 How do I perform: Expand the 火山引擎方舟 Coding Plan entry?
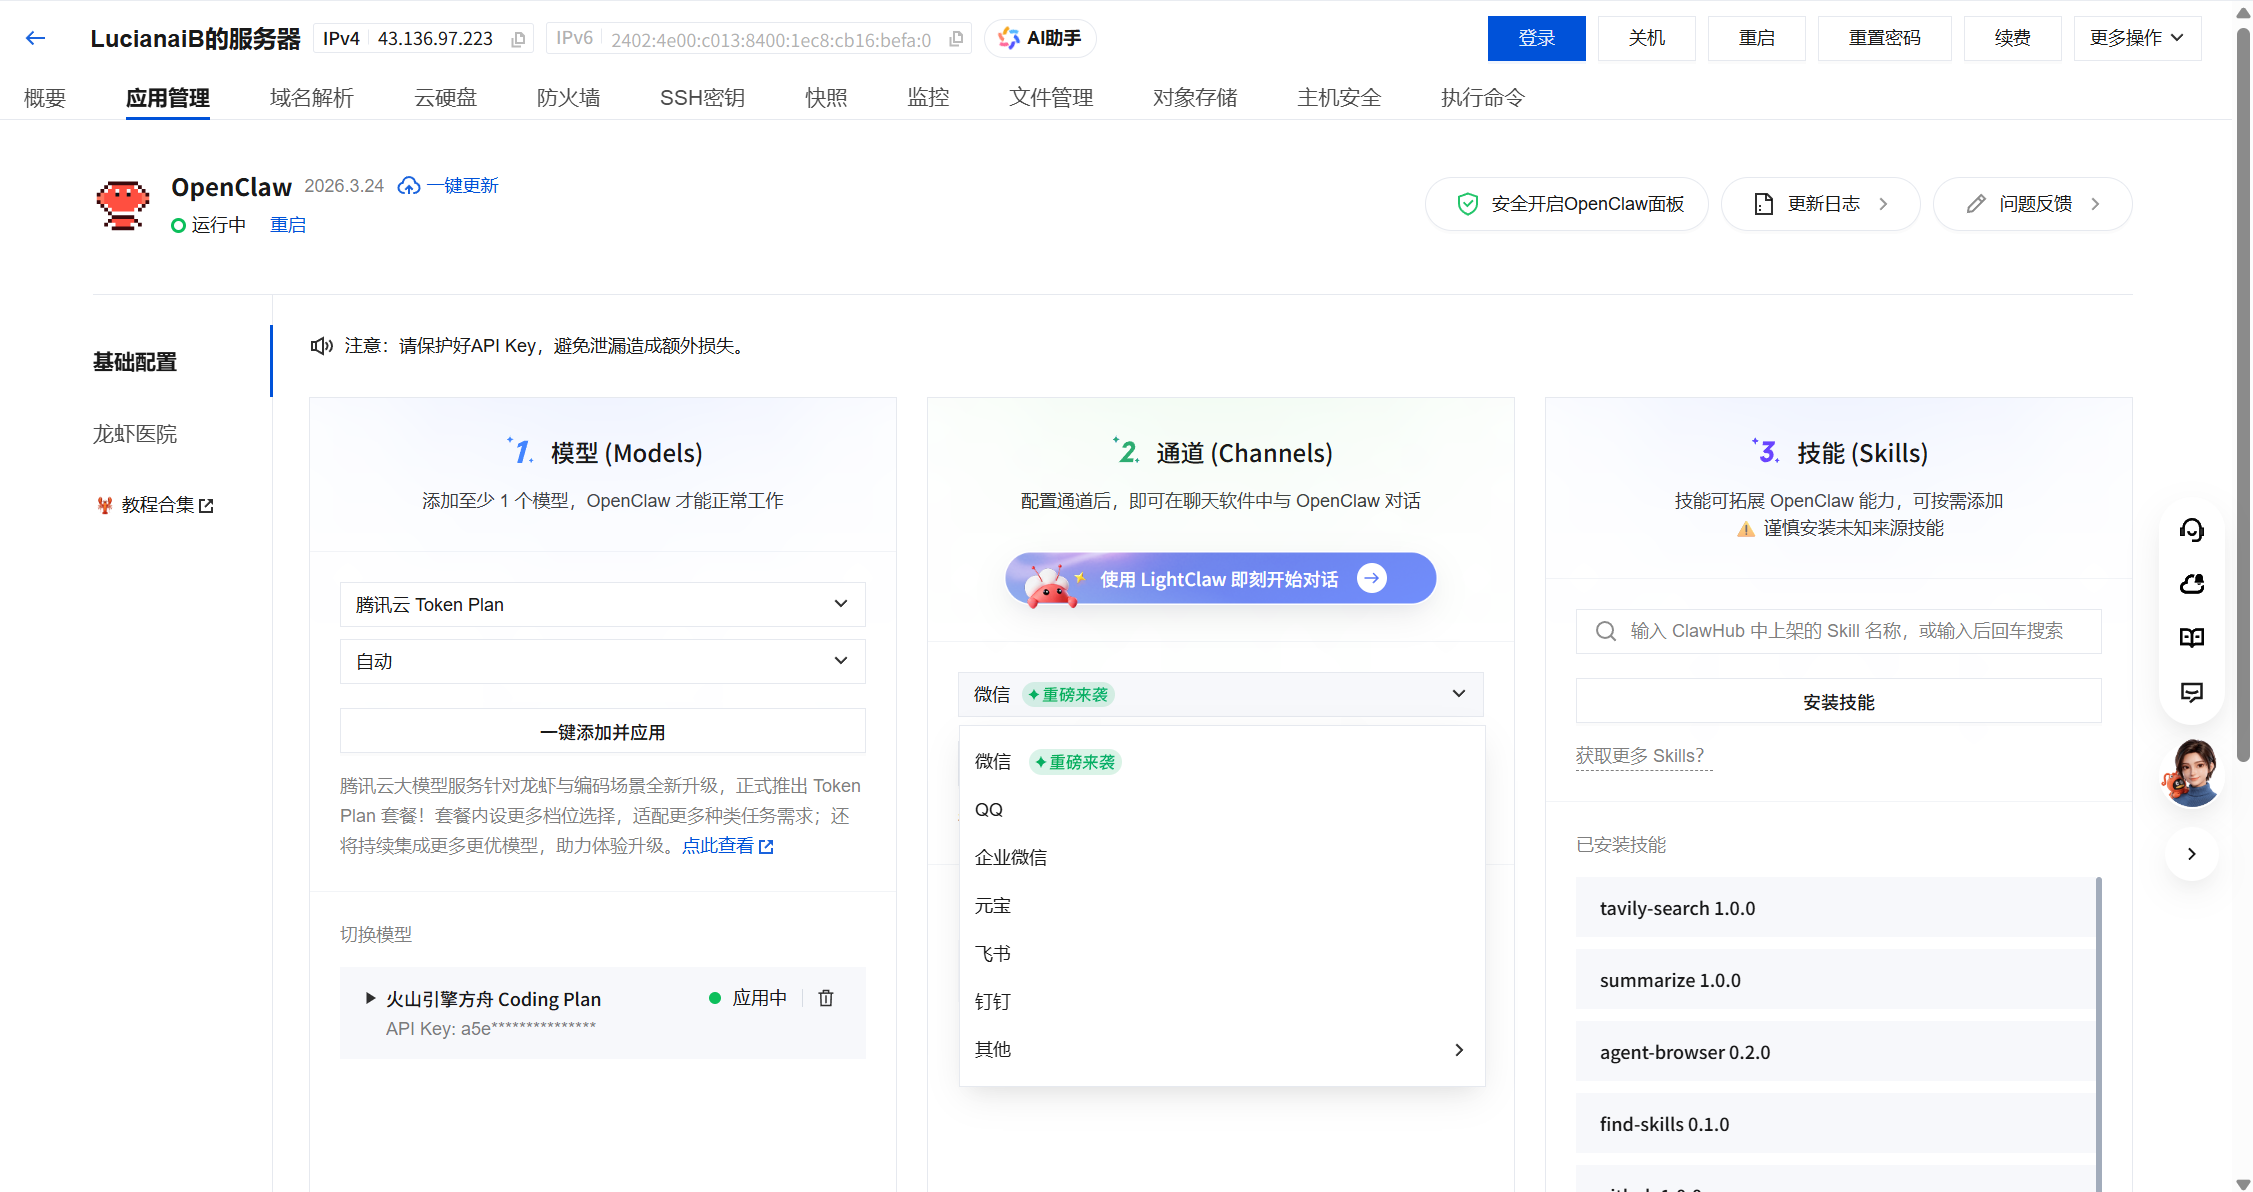coord(370,998)
